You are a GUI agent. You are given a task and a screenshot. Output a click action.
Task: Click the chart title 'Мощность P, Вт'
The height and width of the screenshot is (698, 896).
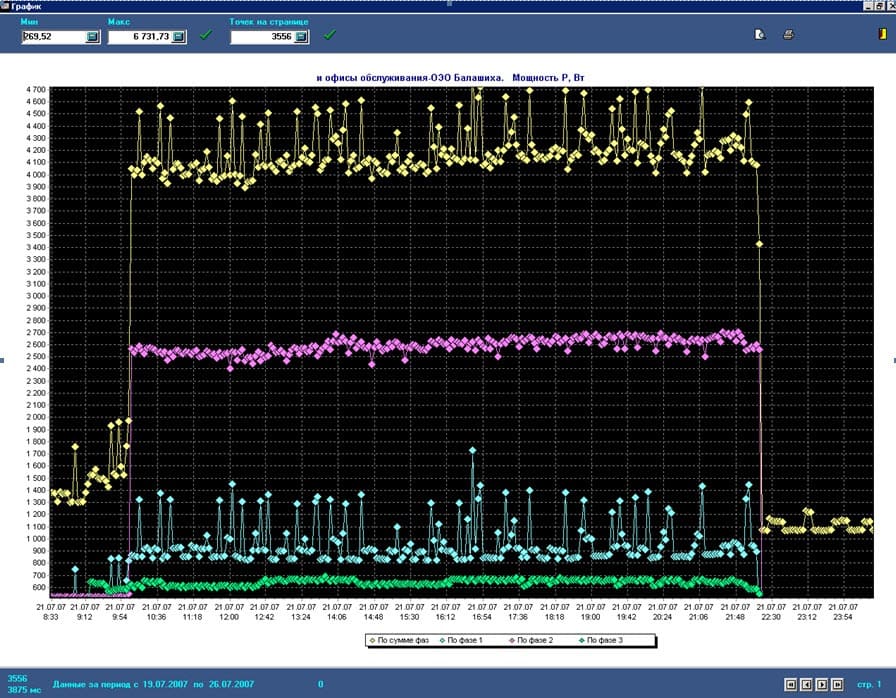(548, 78)
